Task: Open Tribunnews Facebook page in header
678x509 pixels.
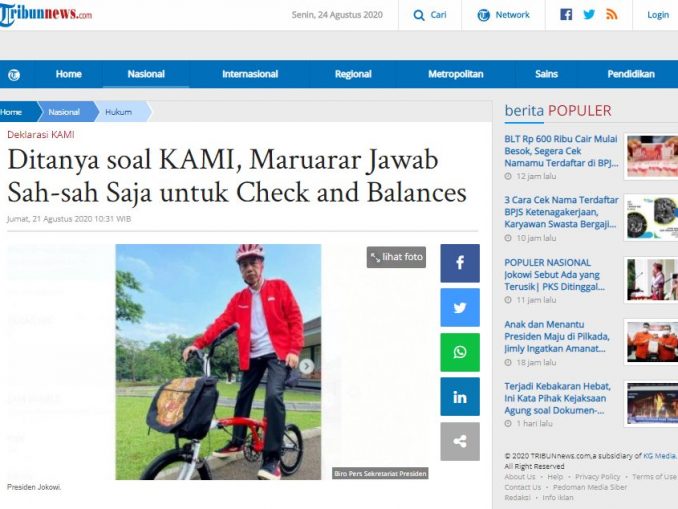Action: (566, 15)
